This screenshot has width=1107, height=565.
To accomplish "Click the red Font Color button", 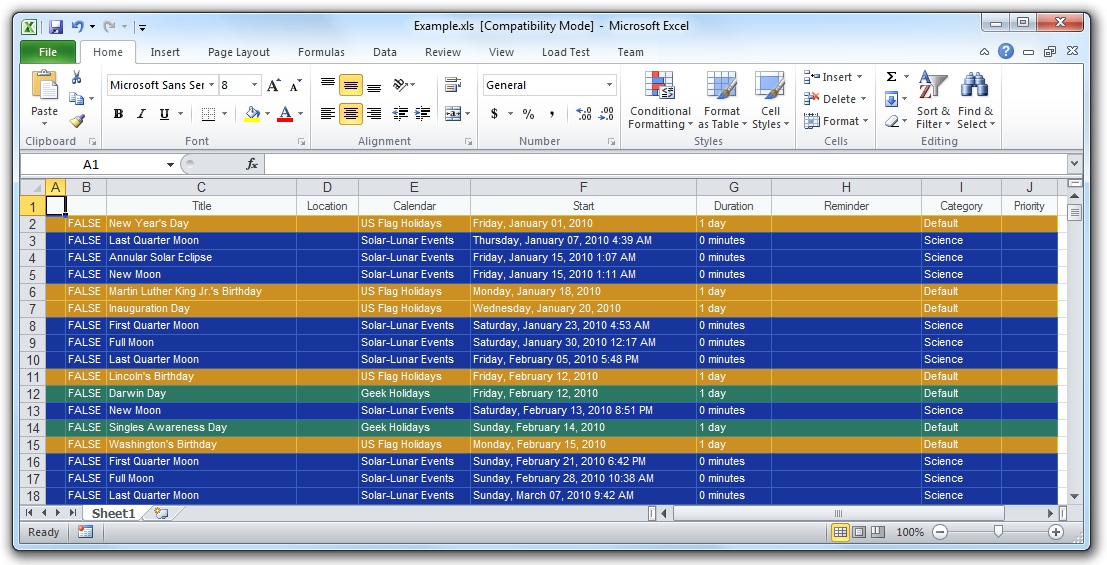I will (285, 114).
